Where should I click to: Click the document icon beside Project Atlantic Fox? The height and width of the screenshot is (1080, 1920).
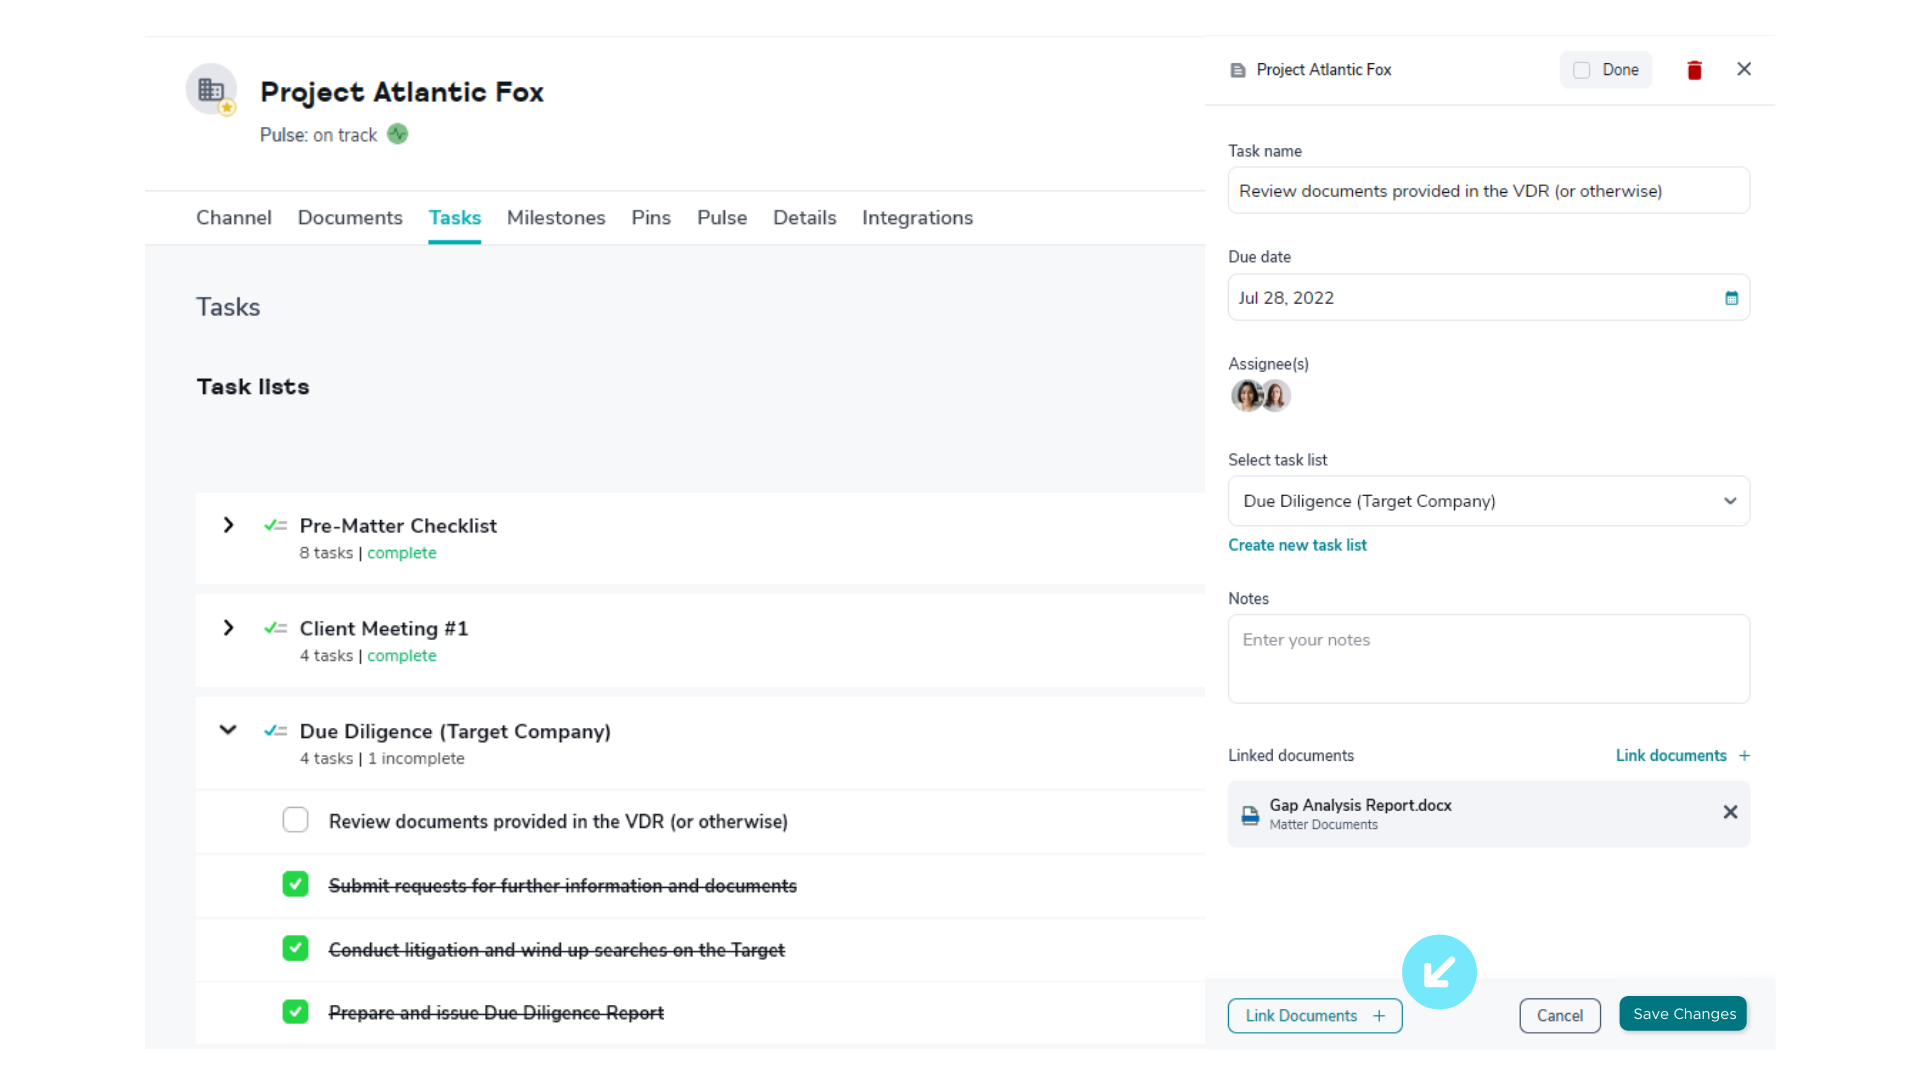coord(1238,70)
